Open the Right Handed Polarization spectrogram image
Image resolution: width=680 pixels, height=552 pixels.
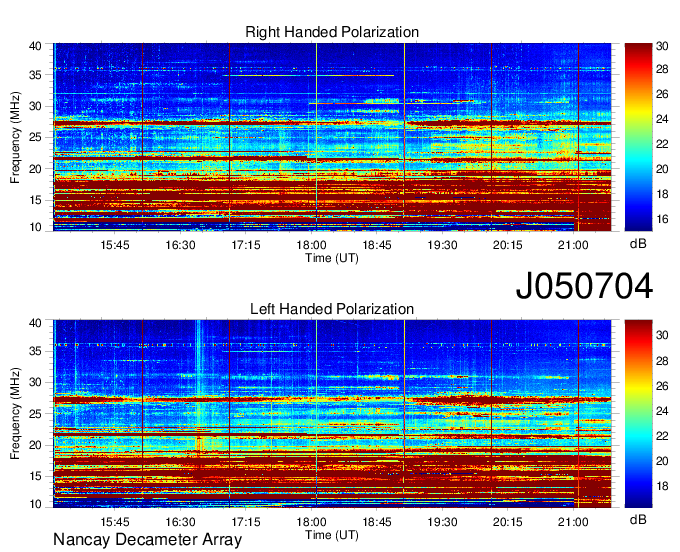(x=332, y=137)
